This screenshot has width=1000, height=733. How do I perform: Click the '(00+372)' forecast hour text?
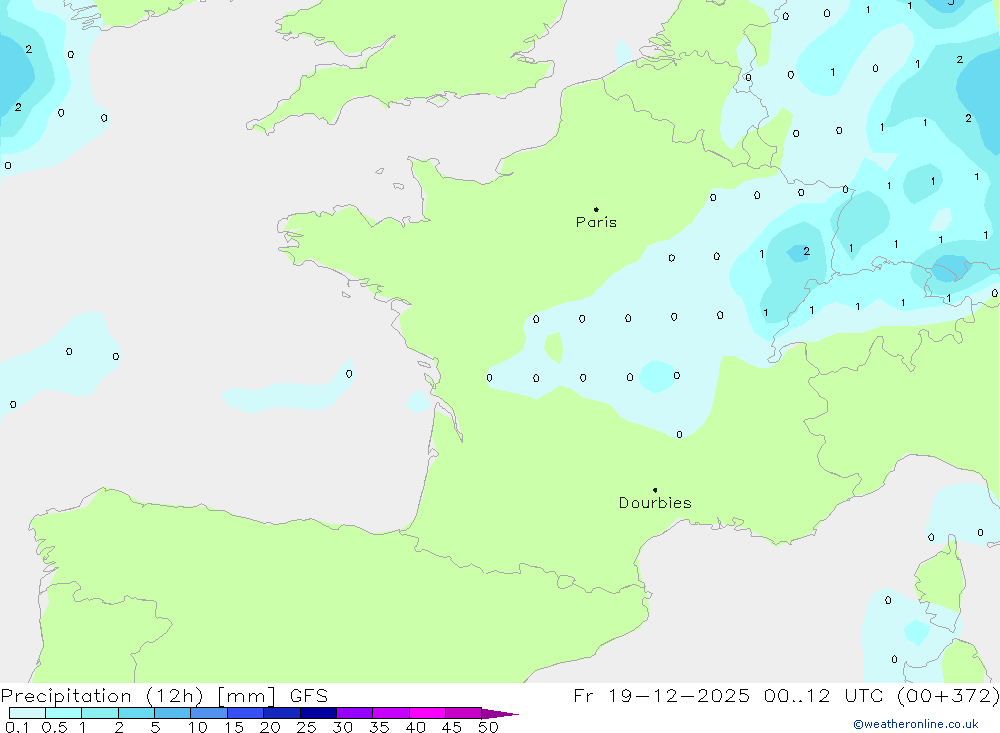pos(948,696)
